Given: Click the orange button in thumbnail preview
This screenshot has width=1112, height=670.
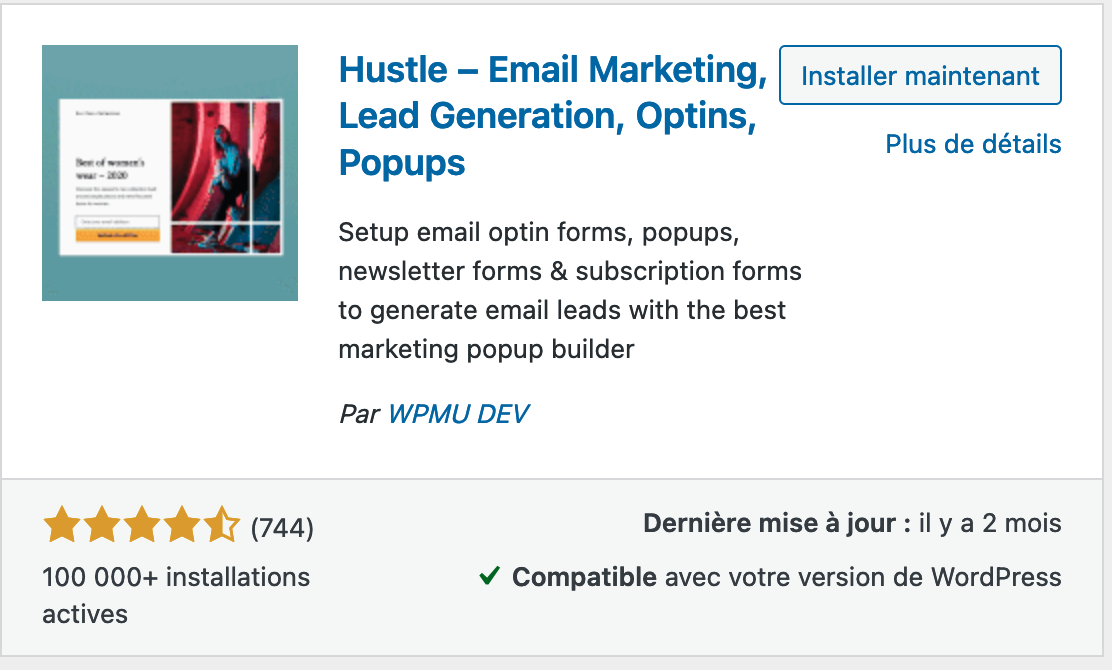Looking at the screenshot, I should [x=118, y=235].
